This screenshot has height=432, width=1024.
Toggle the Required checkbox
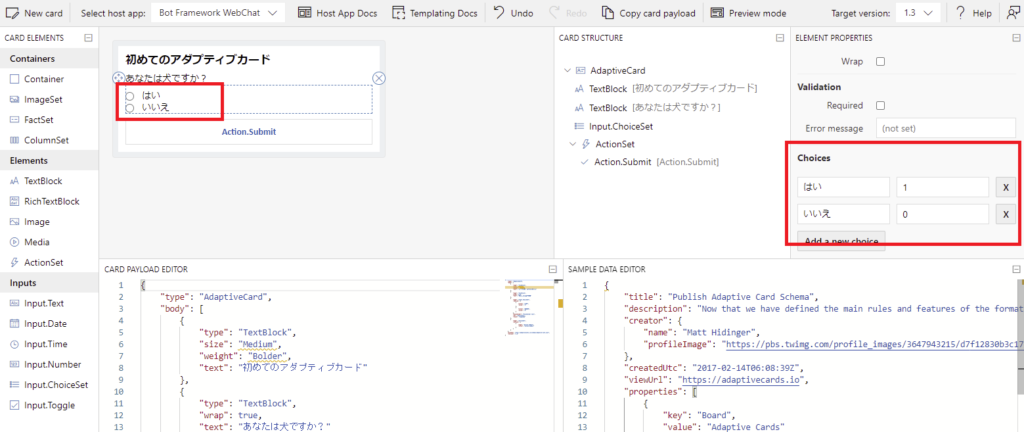[880, 105]
